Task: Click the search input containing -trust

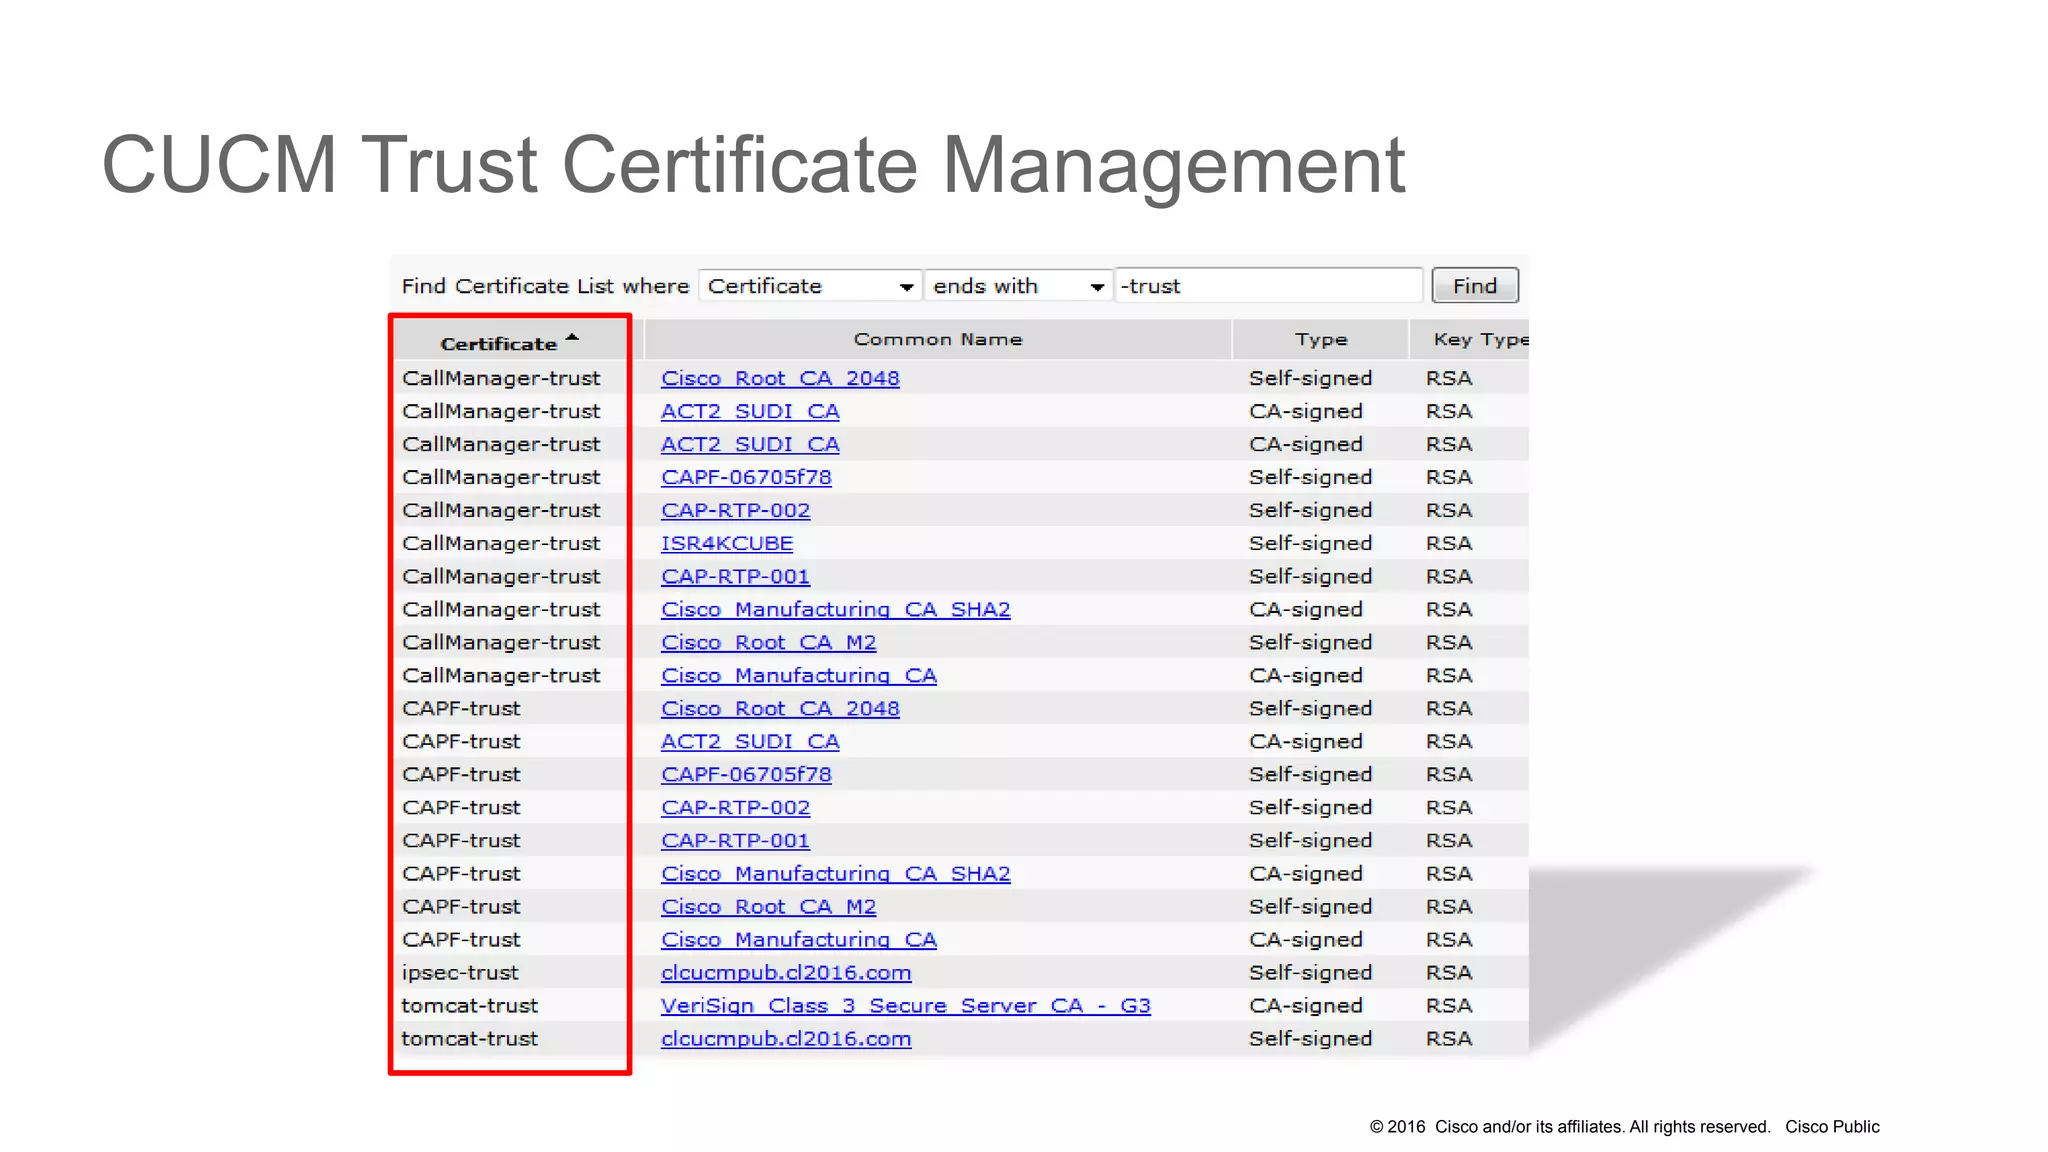Action: point(1268,286)
